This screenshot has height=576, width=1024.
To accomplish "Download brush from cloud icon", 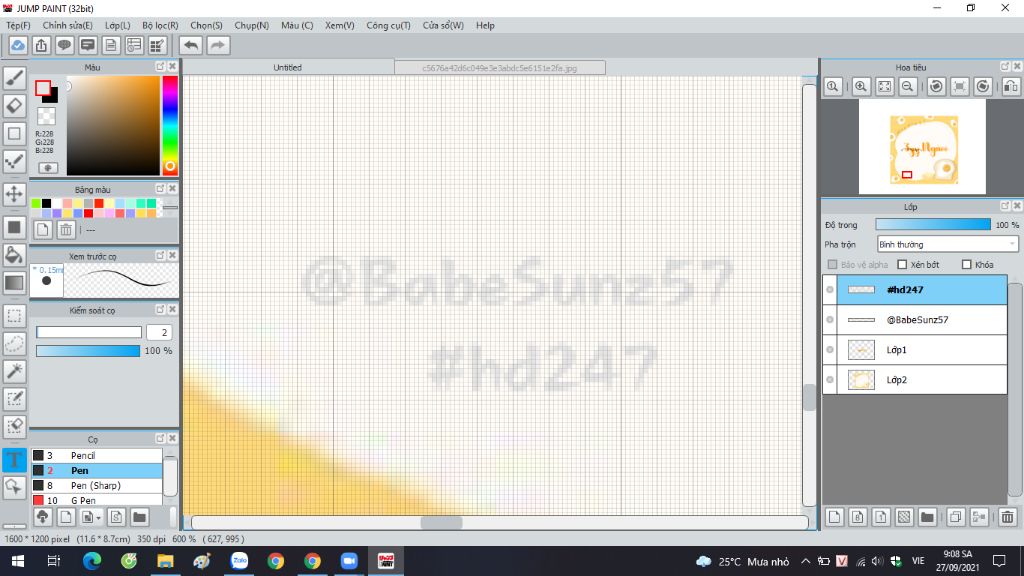I will tap(42, 517).
